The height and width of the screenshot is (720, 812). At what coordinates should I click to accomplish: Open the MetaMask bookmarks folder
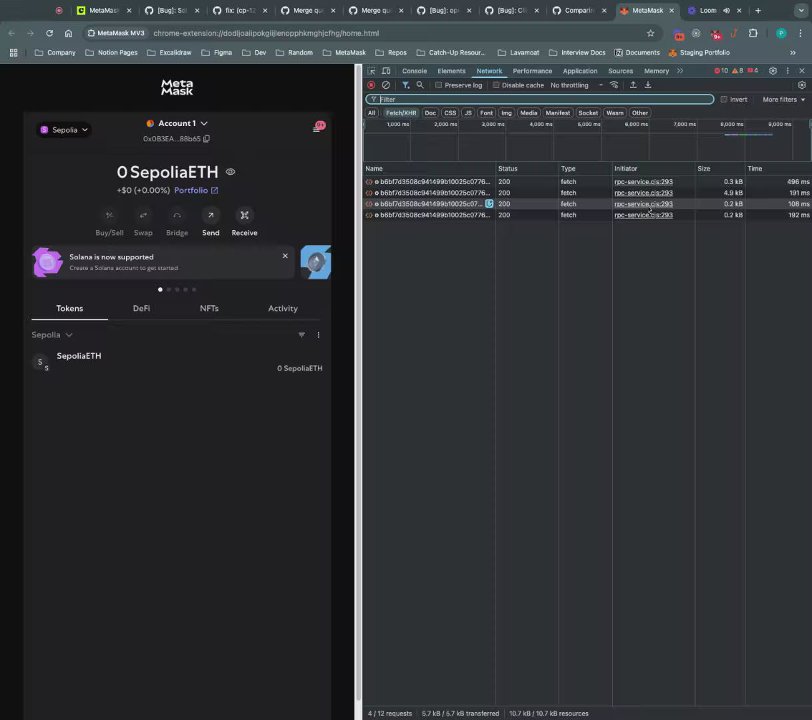[344, 53]
